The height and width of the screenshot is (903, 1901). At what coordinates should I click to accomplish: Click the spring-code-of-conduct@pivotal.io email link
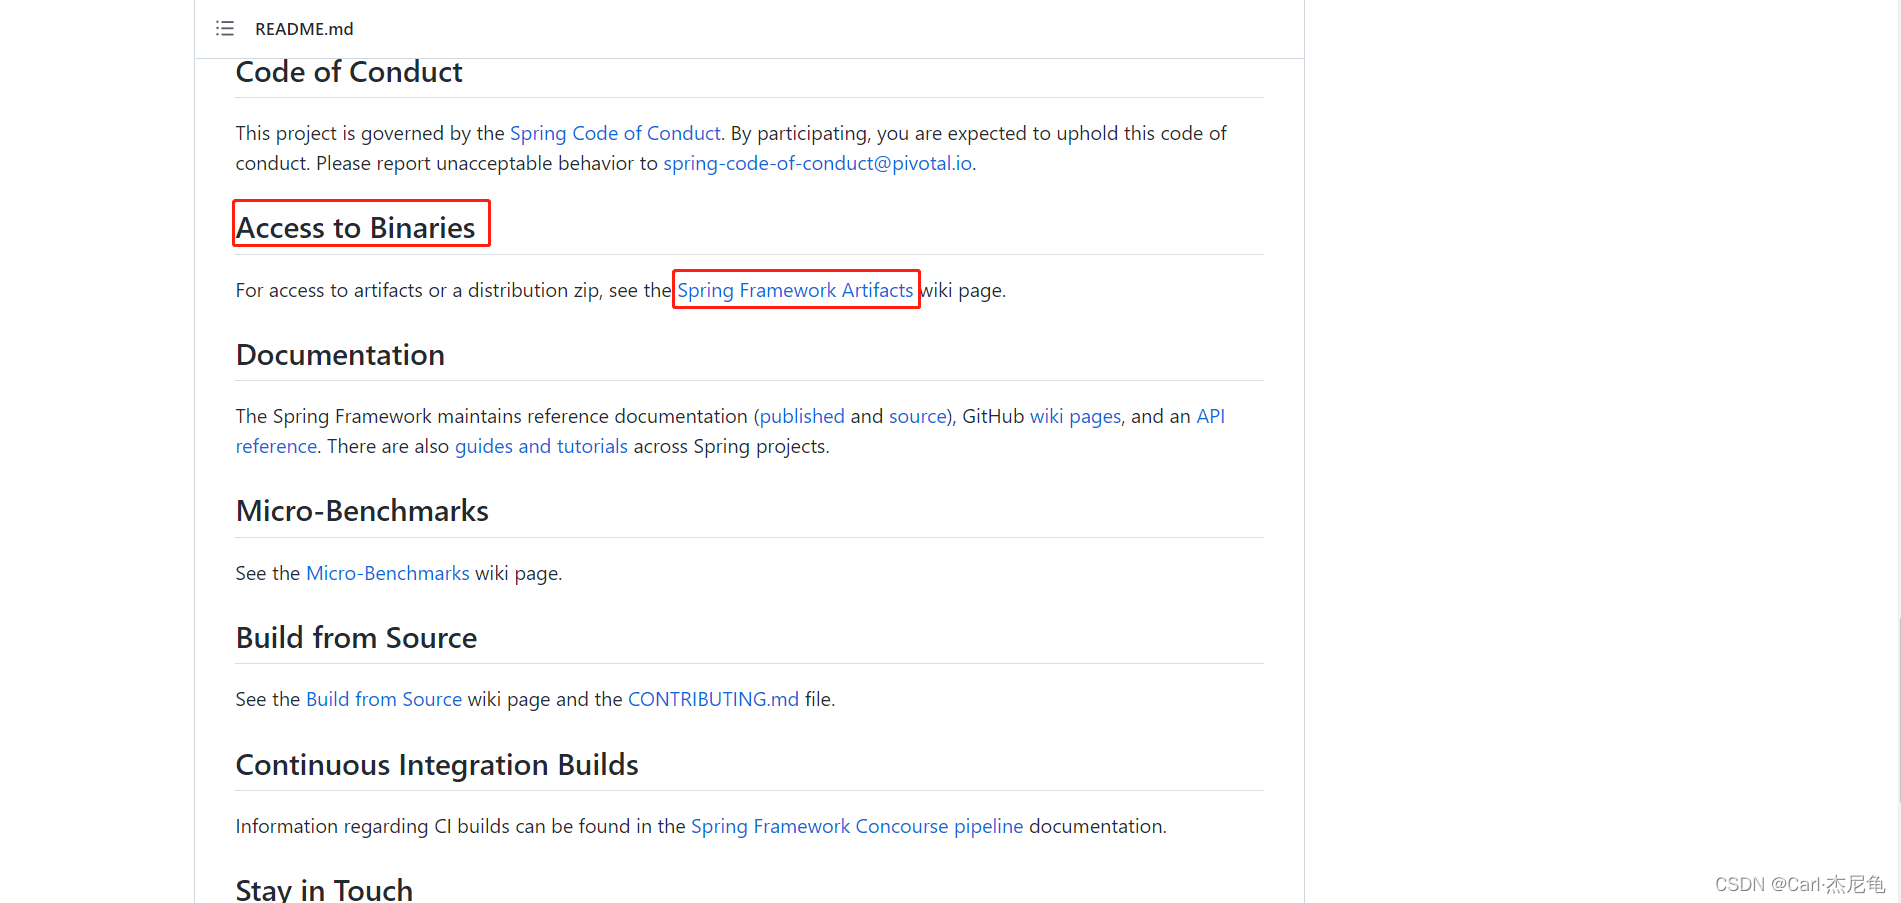(817, 163)
